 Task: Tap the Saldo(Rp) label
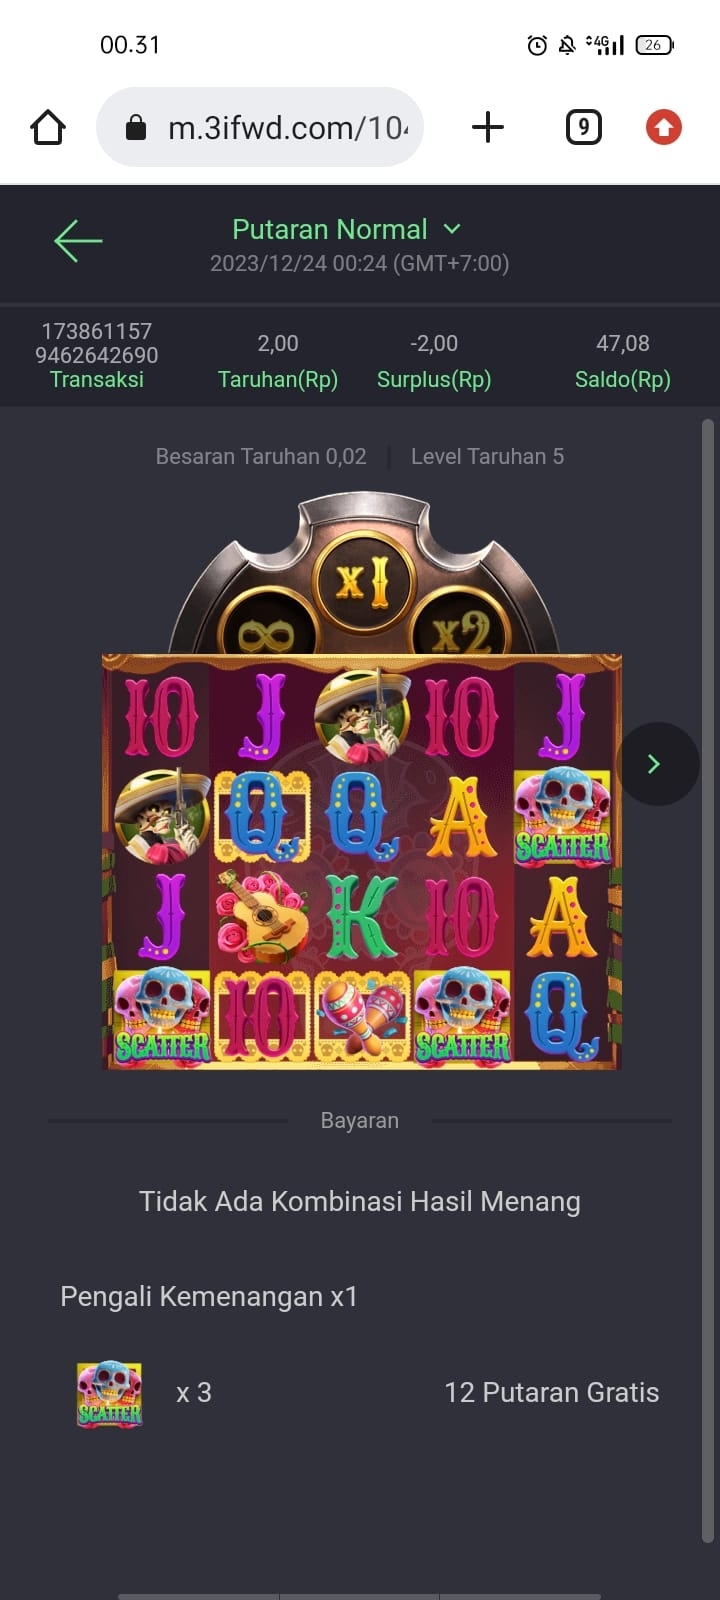622,379
